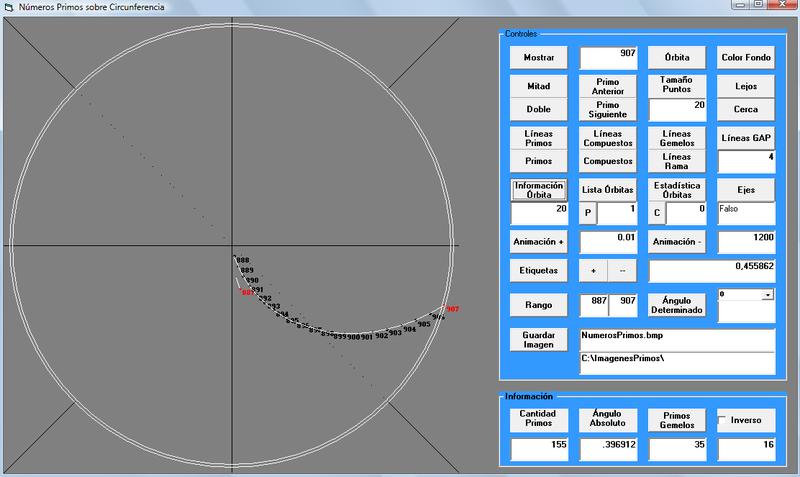
Task: Toggle the Ejes axes button
Action: [746, 189]
